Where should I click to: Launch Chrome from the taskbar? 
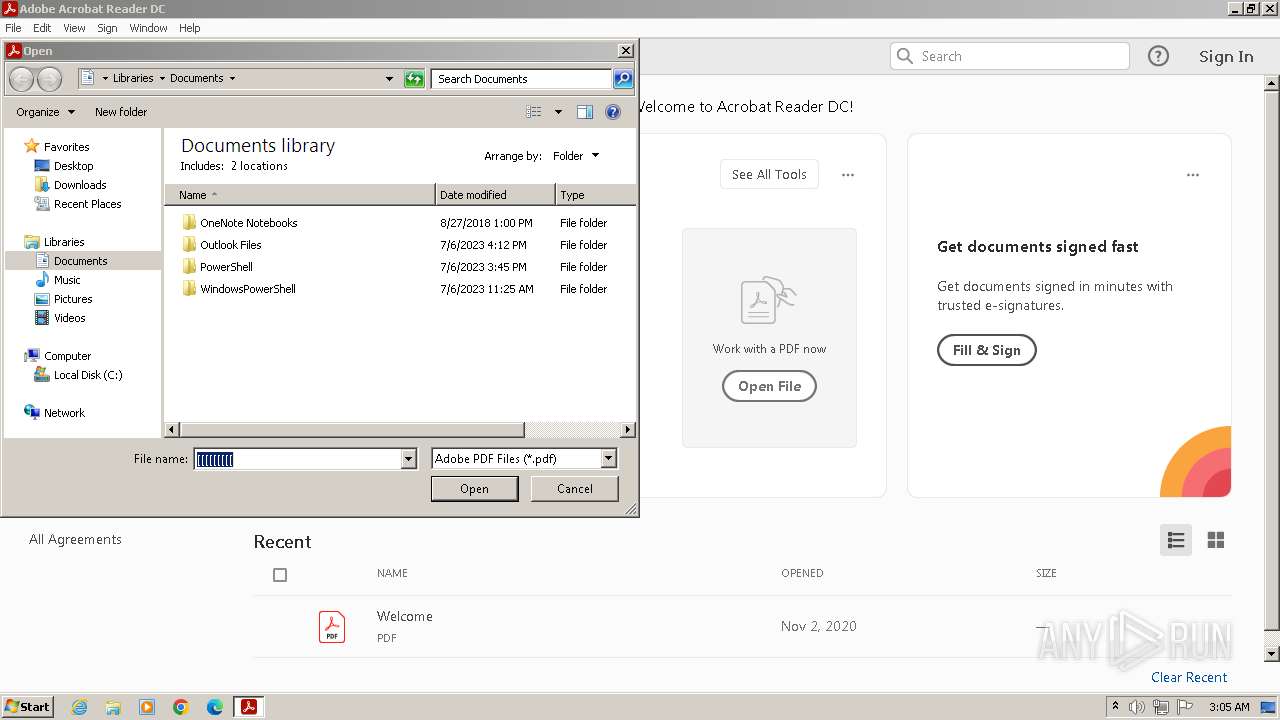181,707
